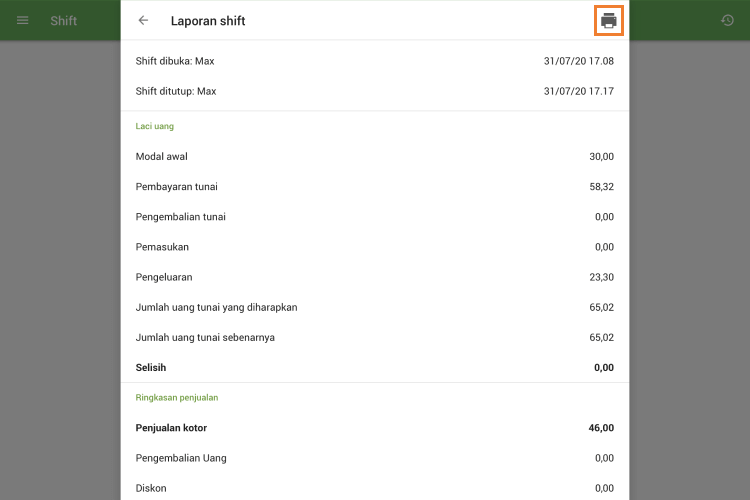Select the Shift dibuka: Max row

tap(374, 61)
